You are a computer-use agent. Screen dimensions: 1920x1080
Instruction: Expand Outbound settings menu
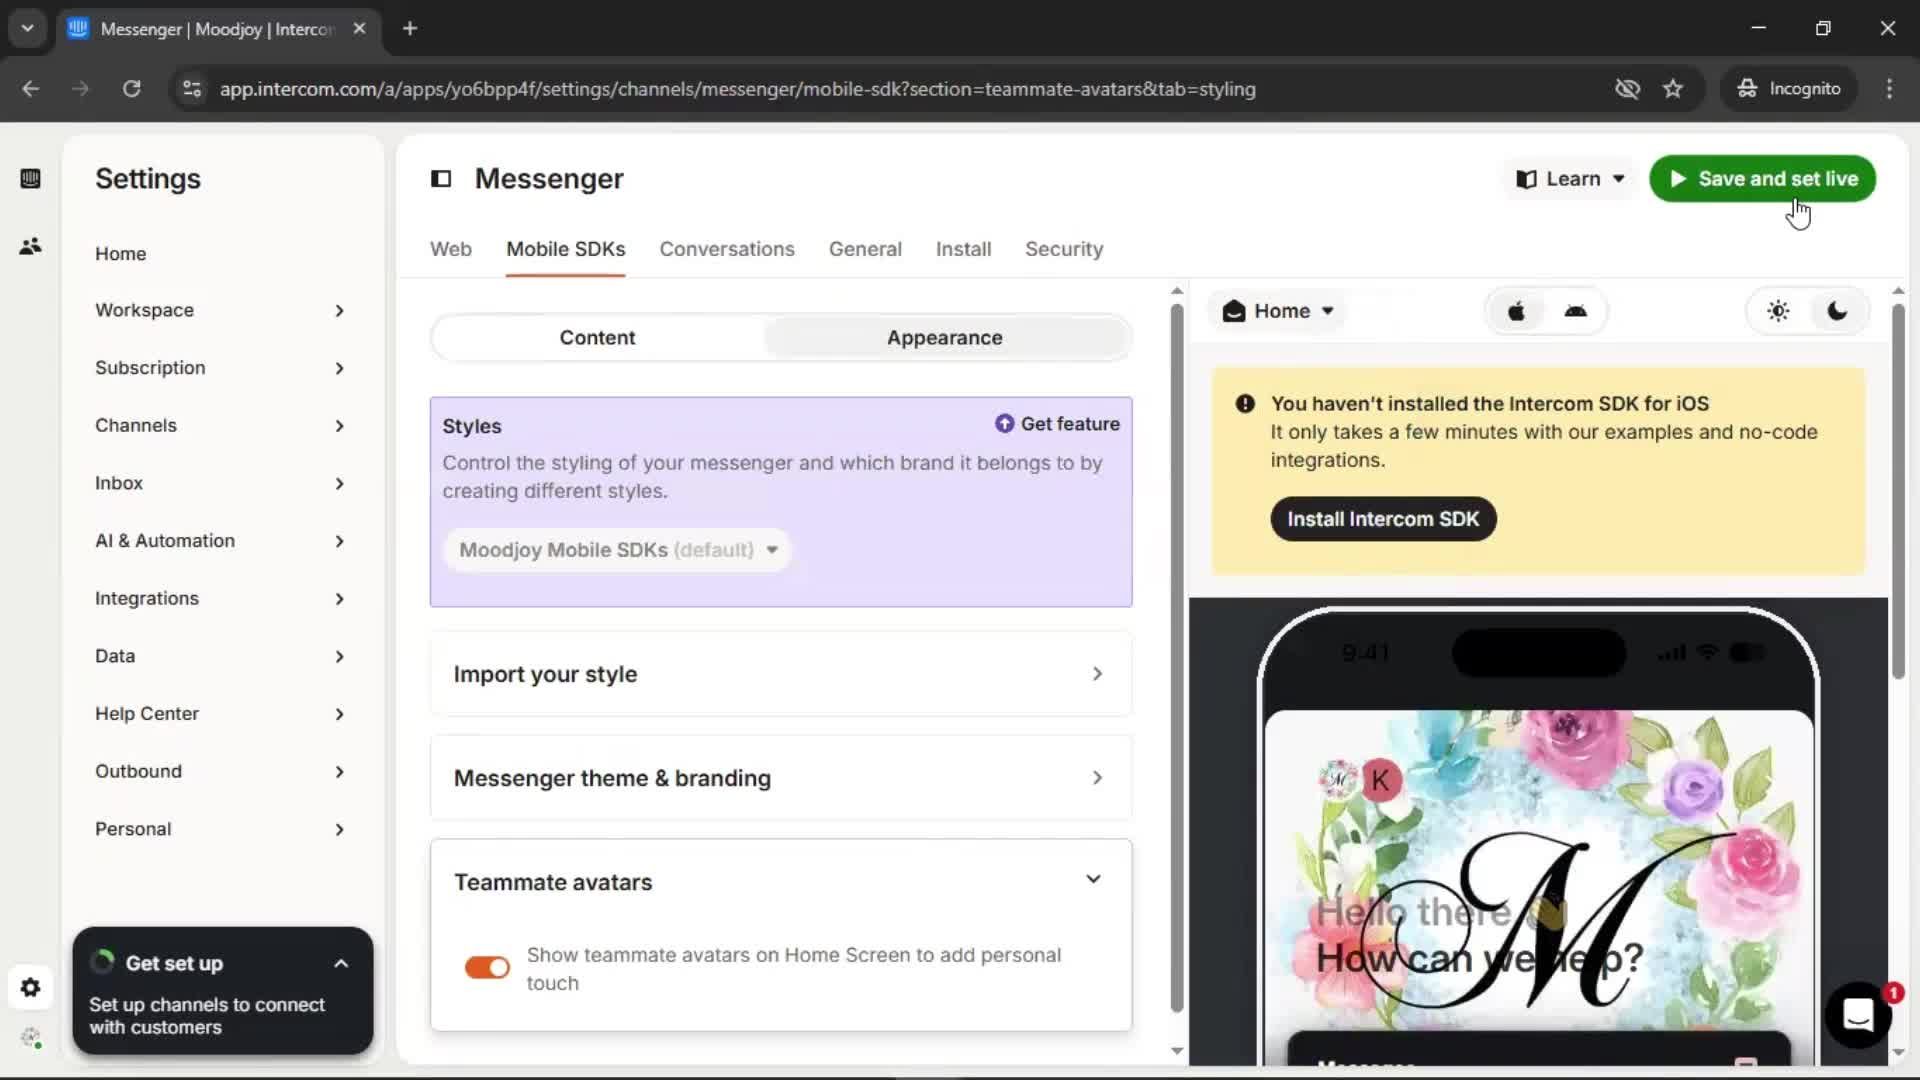(x=220, y=771)
